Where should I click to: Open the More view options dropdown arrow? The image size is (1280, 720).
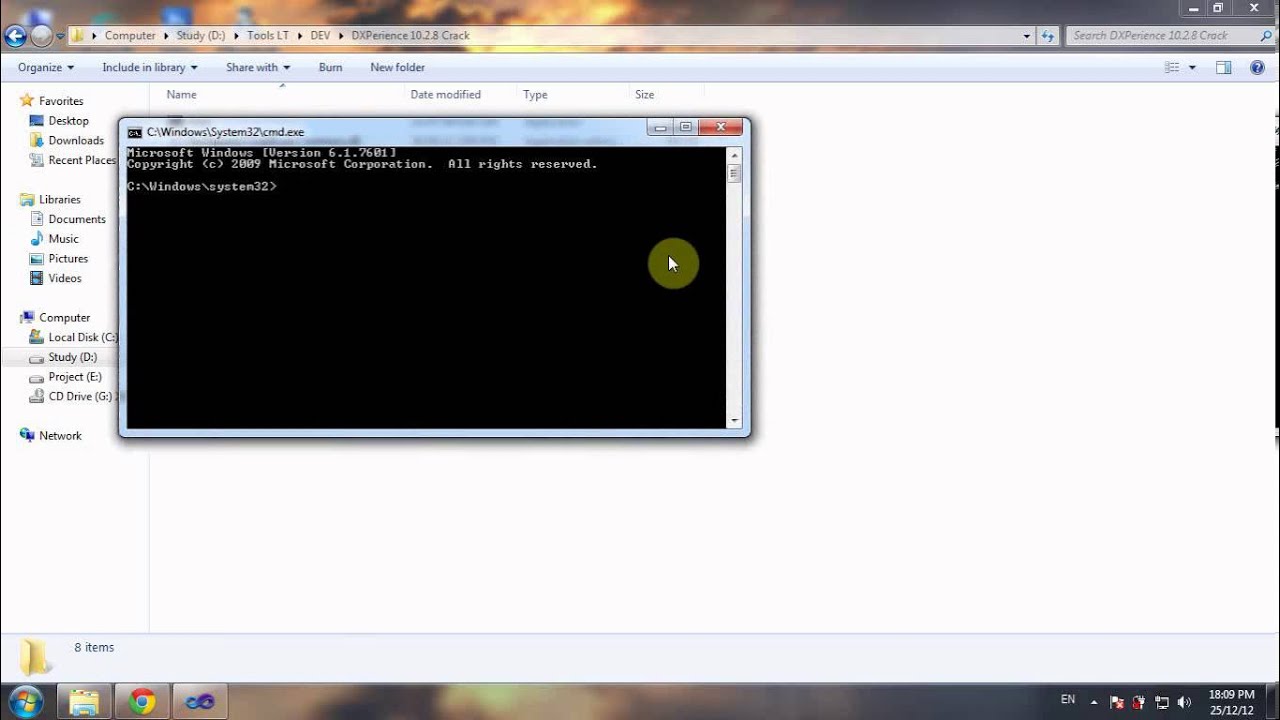pyautogui.click(x=1192, y=67)
